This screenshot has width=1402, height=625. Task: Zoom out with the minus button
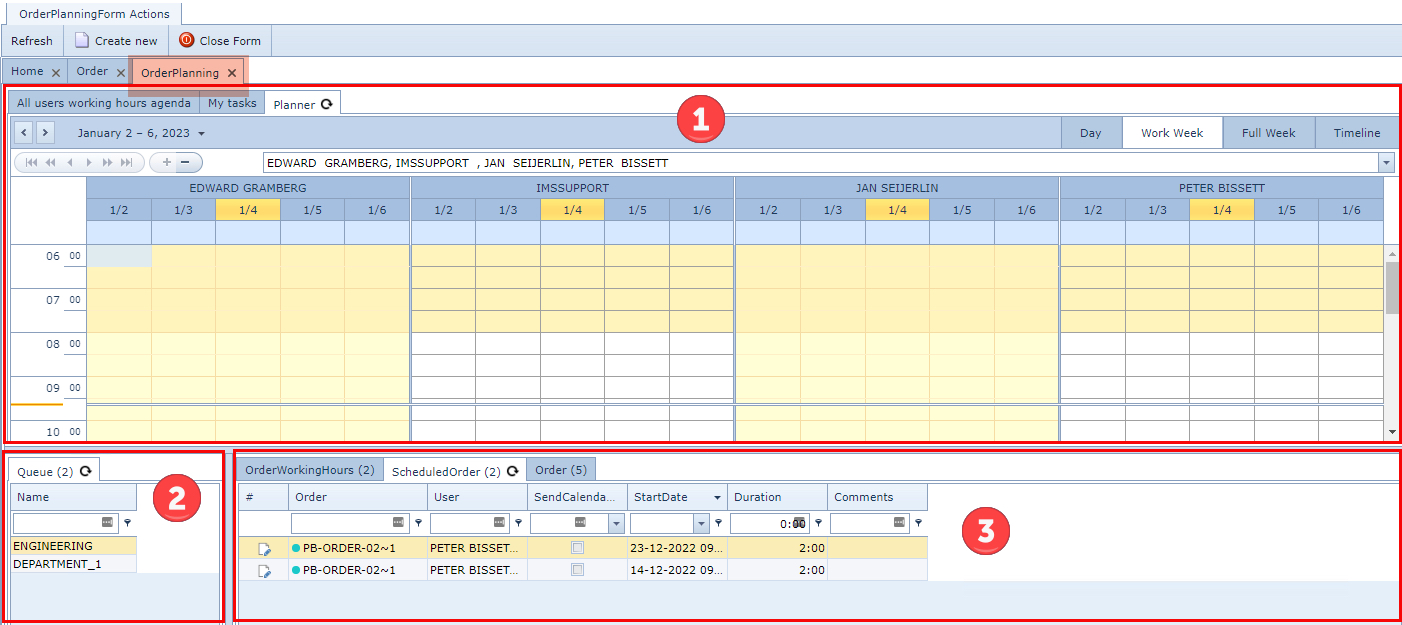click(x=185, y=162)
